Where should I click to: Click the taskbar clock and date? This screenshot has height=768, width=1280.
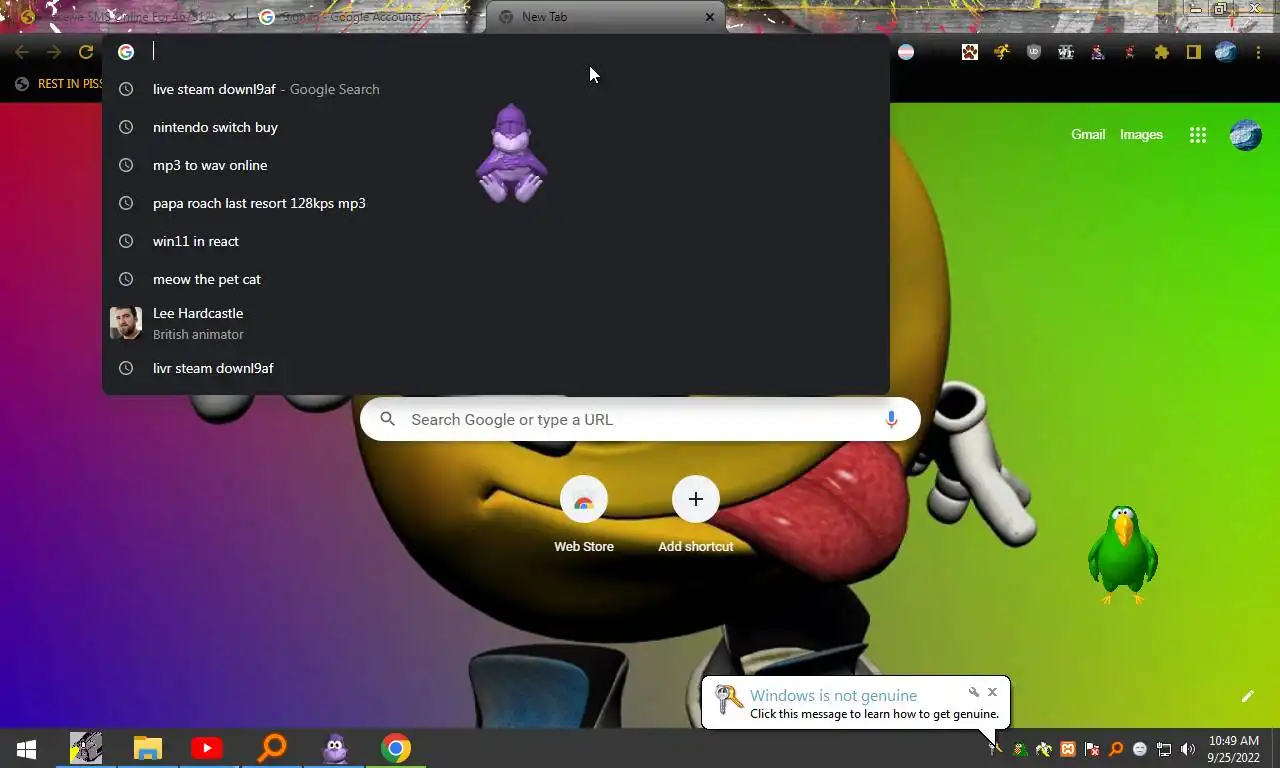1233,749
